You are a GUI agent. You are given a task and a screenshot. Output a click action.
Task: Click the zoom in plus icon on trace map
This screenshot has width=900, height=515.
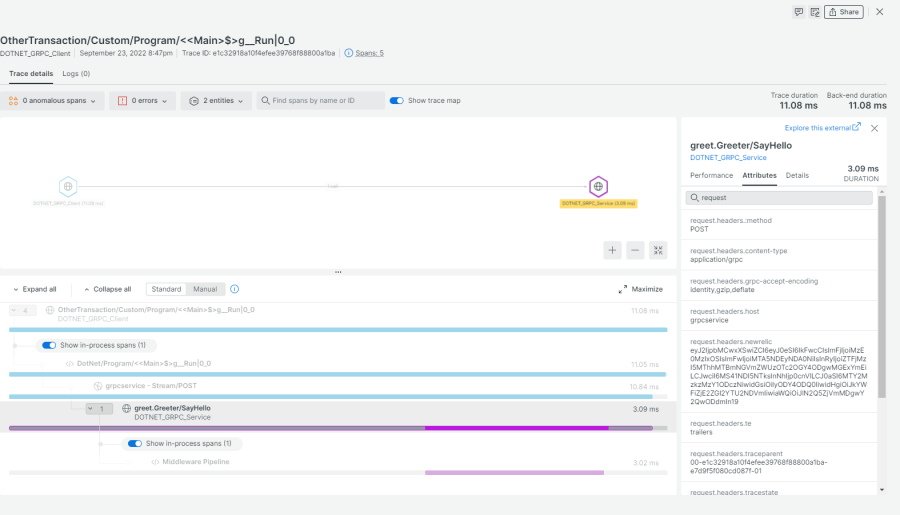[612, 250]
